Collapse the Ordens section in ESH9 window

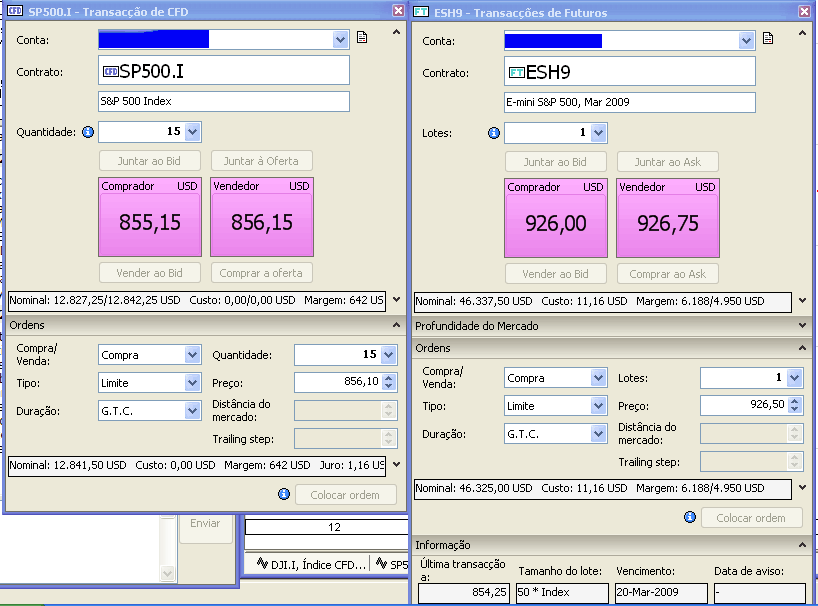pyautogui.click(x=802, y=348)
